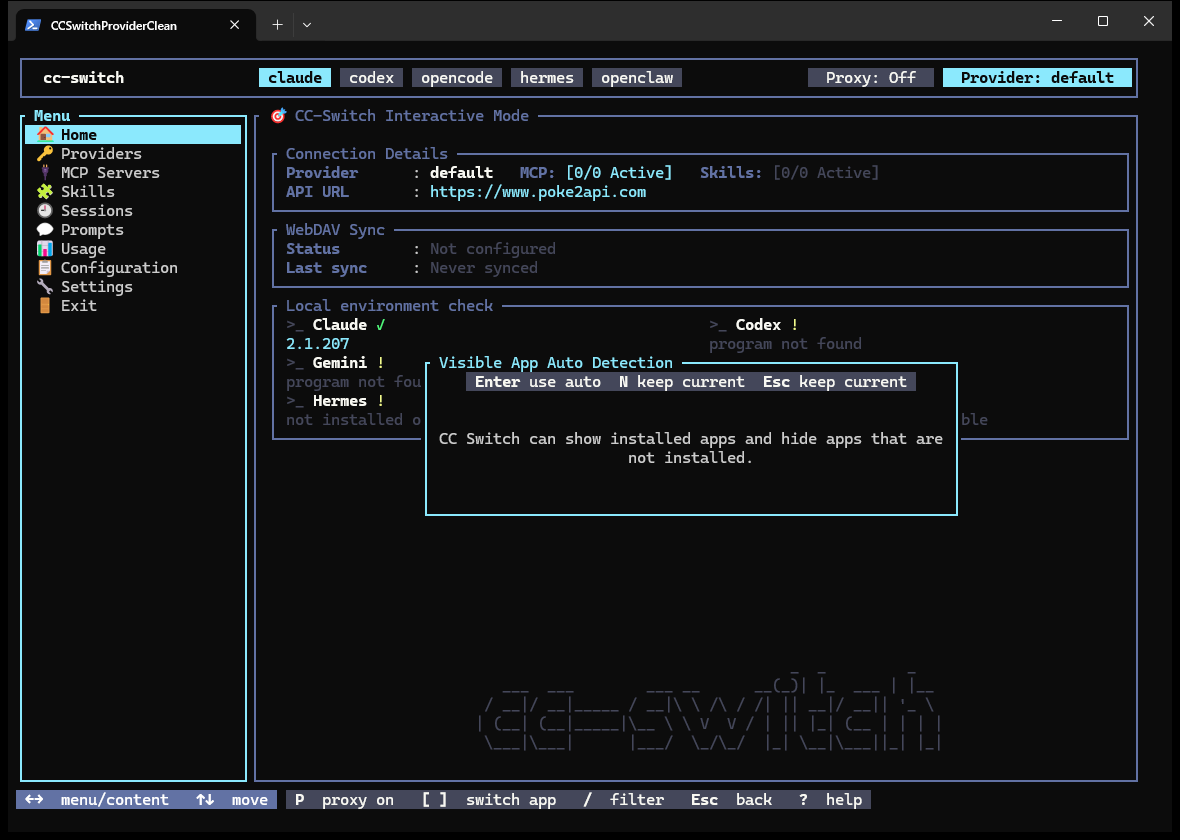
Task: Click the Claude version '2.1.207'
Action: (318, 343)
